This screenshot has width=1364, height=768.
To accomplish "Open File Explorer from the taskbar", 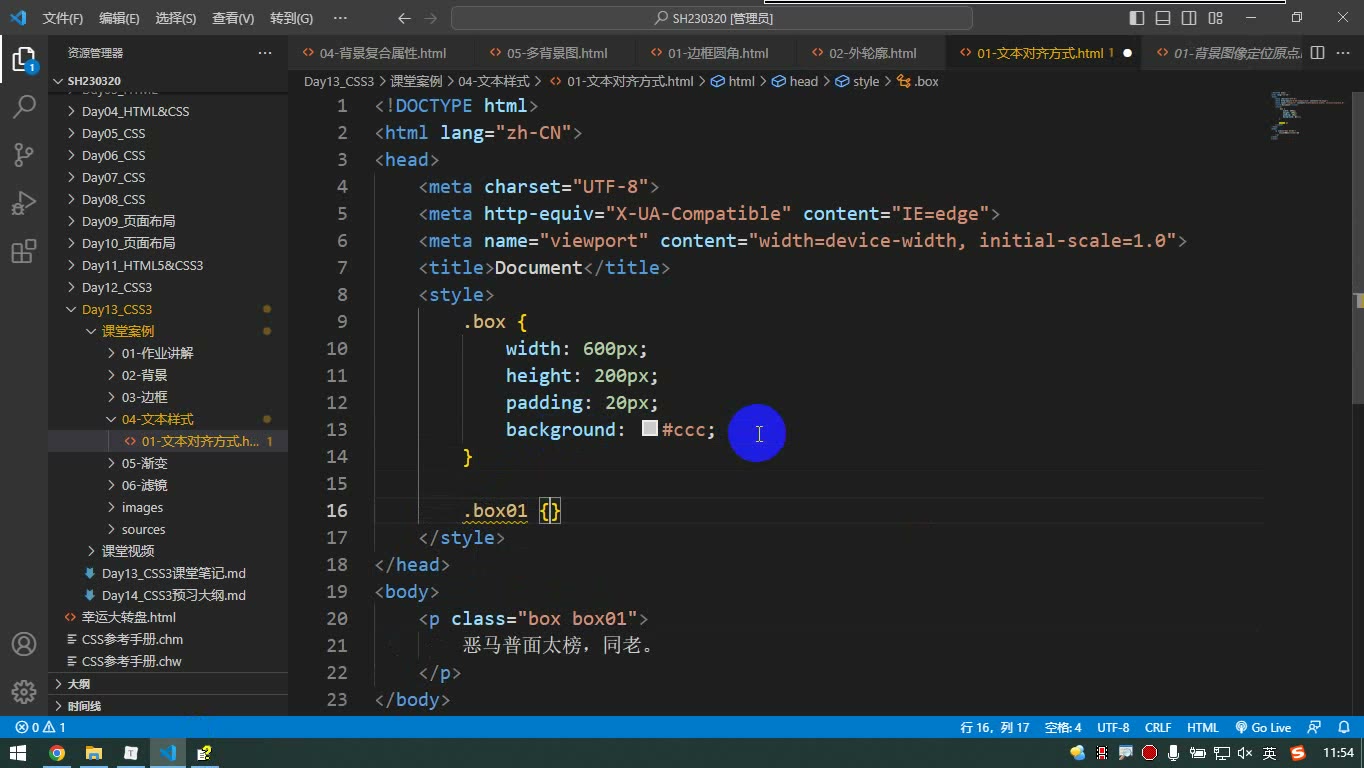I will tap(94, 753).
